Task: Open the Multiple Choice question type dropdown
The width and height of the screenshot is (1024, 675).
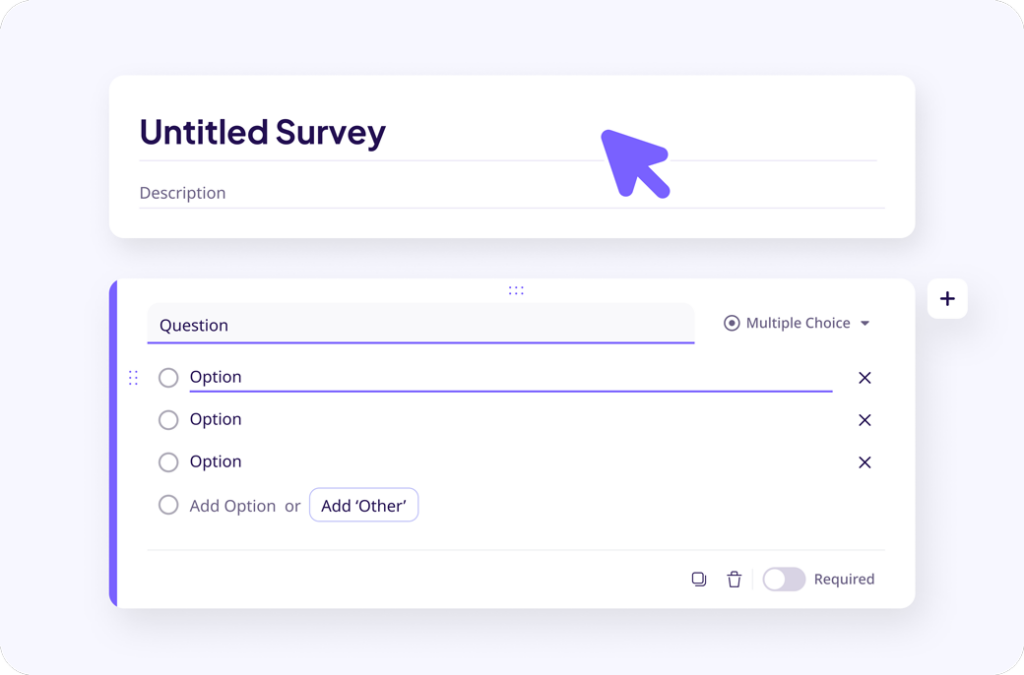Action: pyautogui.click(x=797, y=323)
